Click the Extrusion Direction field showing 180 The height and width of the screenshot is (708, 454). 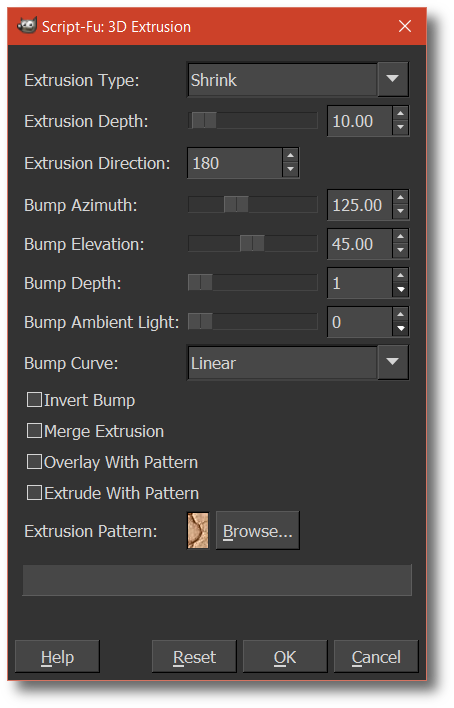[235, 163]
